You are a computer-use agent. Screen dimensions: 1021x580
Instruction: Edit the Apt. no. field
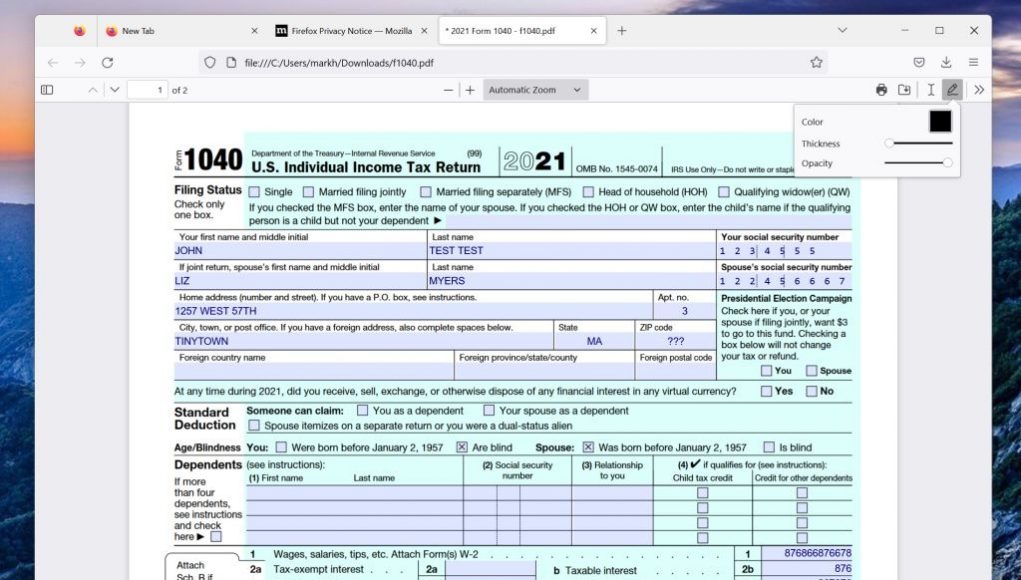tap(684, 311)
